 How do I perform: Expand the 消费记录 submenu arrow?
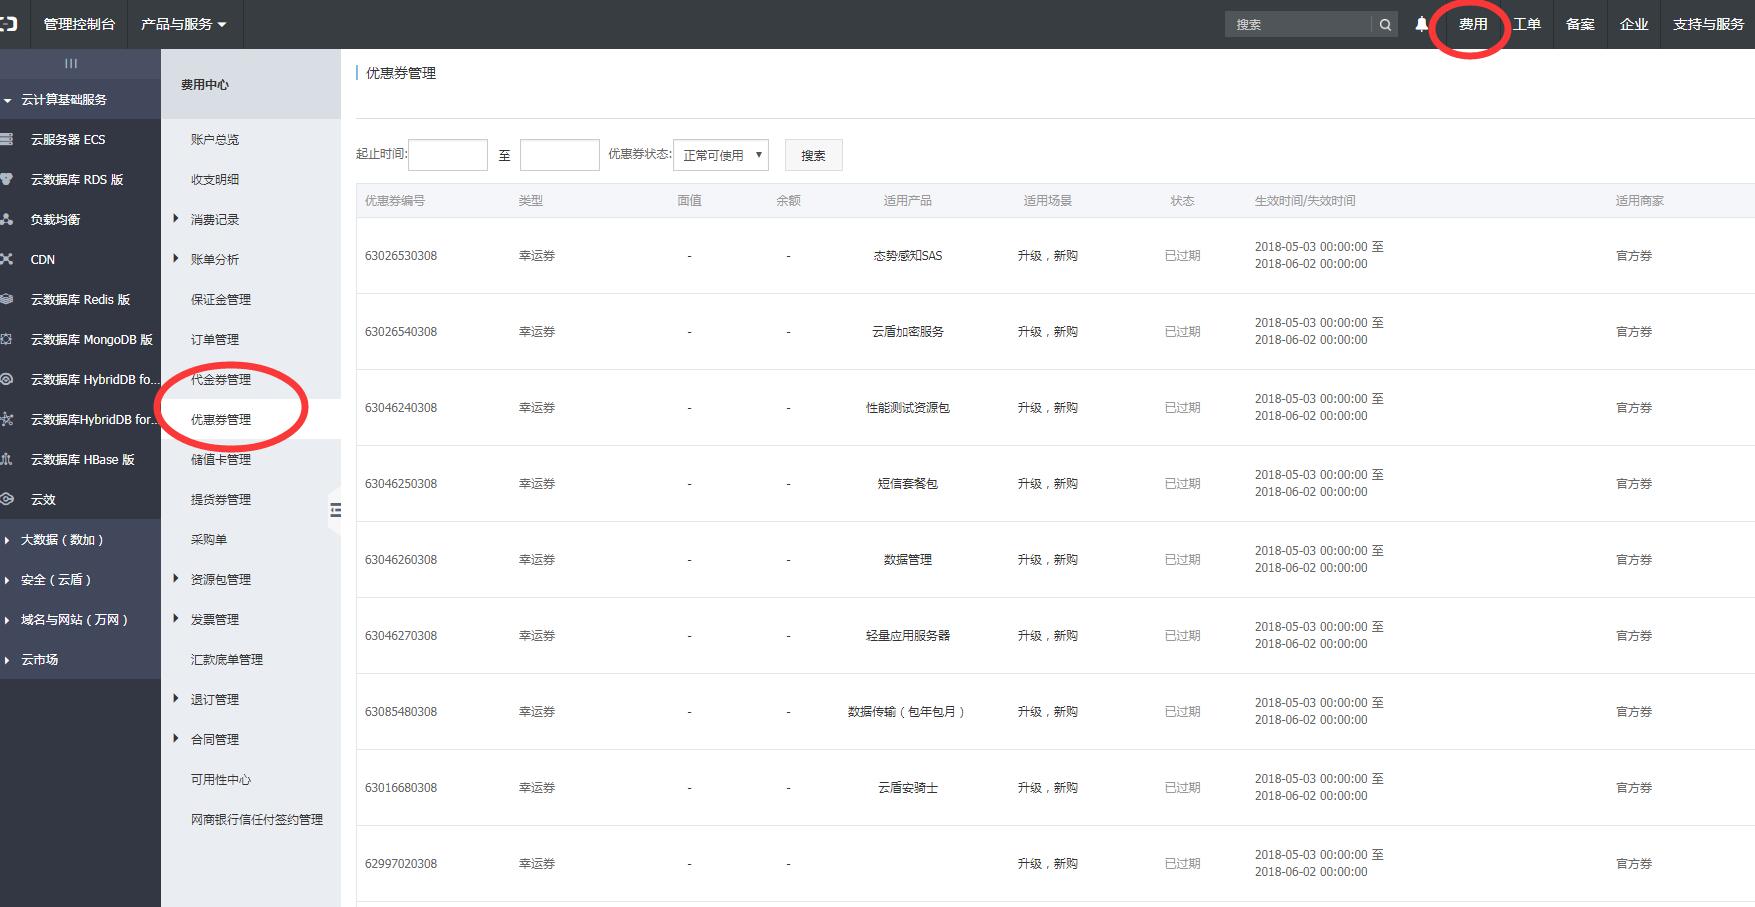pos(176,218)
